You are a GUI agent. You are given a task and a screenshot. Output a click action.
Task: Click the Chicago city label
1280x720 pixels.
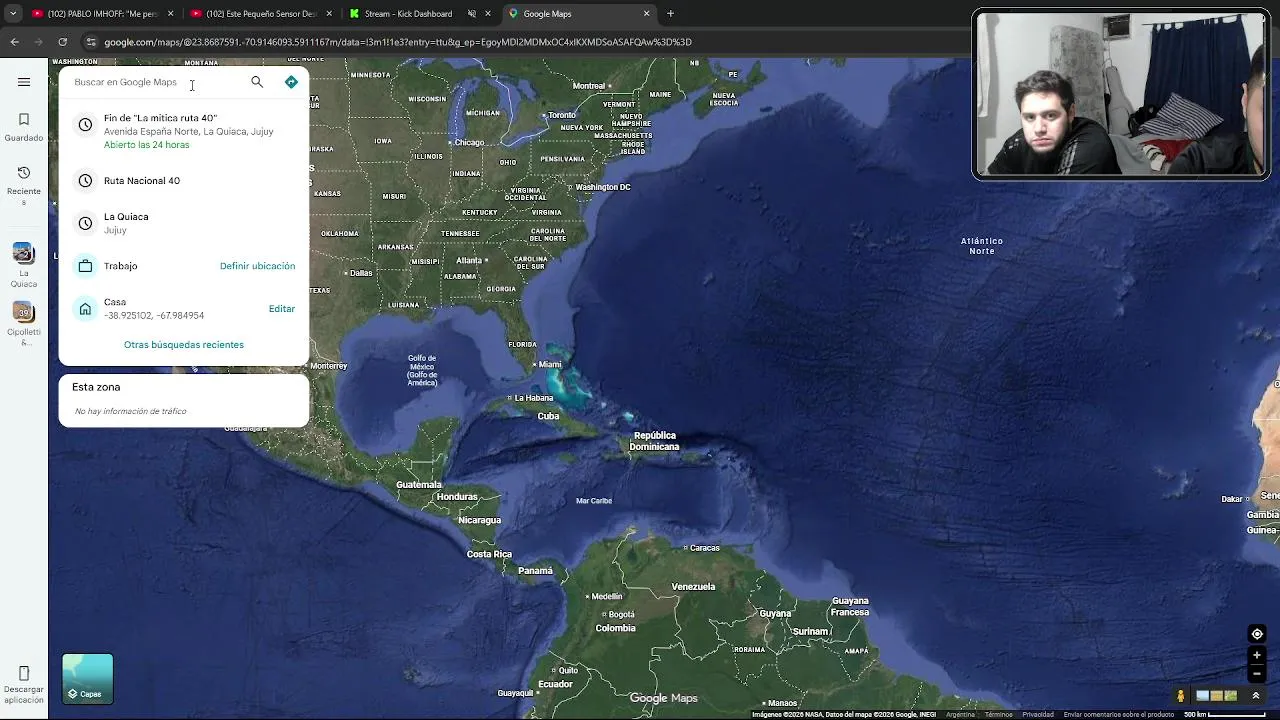click(x=469, y=143)
